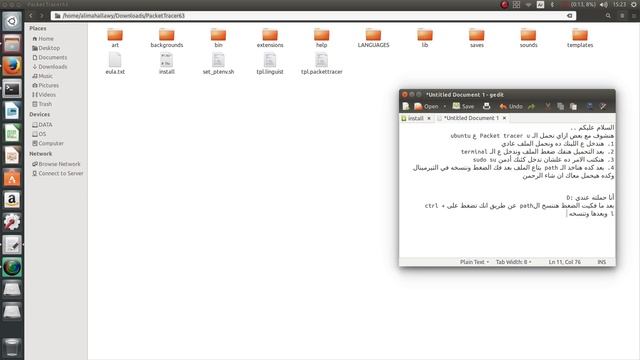Select the backgrounds folder
The width and height of the screenshot is (640, 360).
point(167,38)
